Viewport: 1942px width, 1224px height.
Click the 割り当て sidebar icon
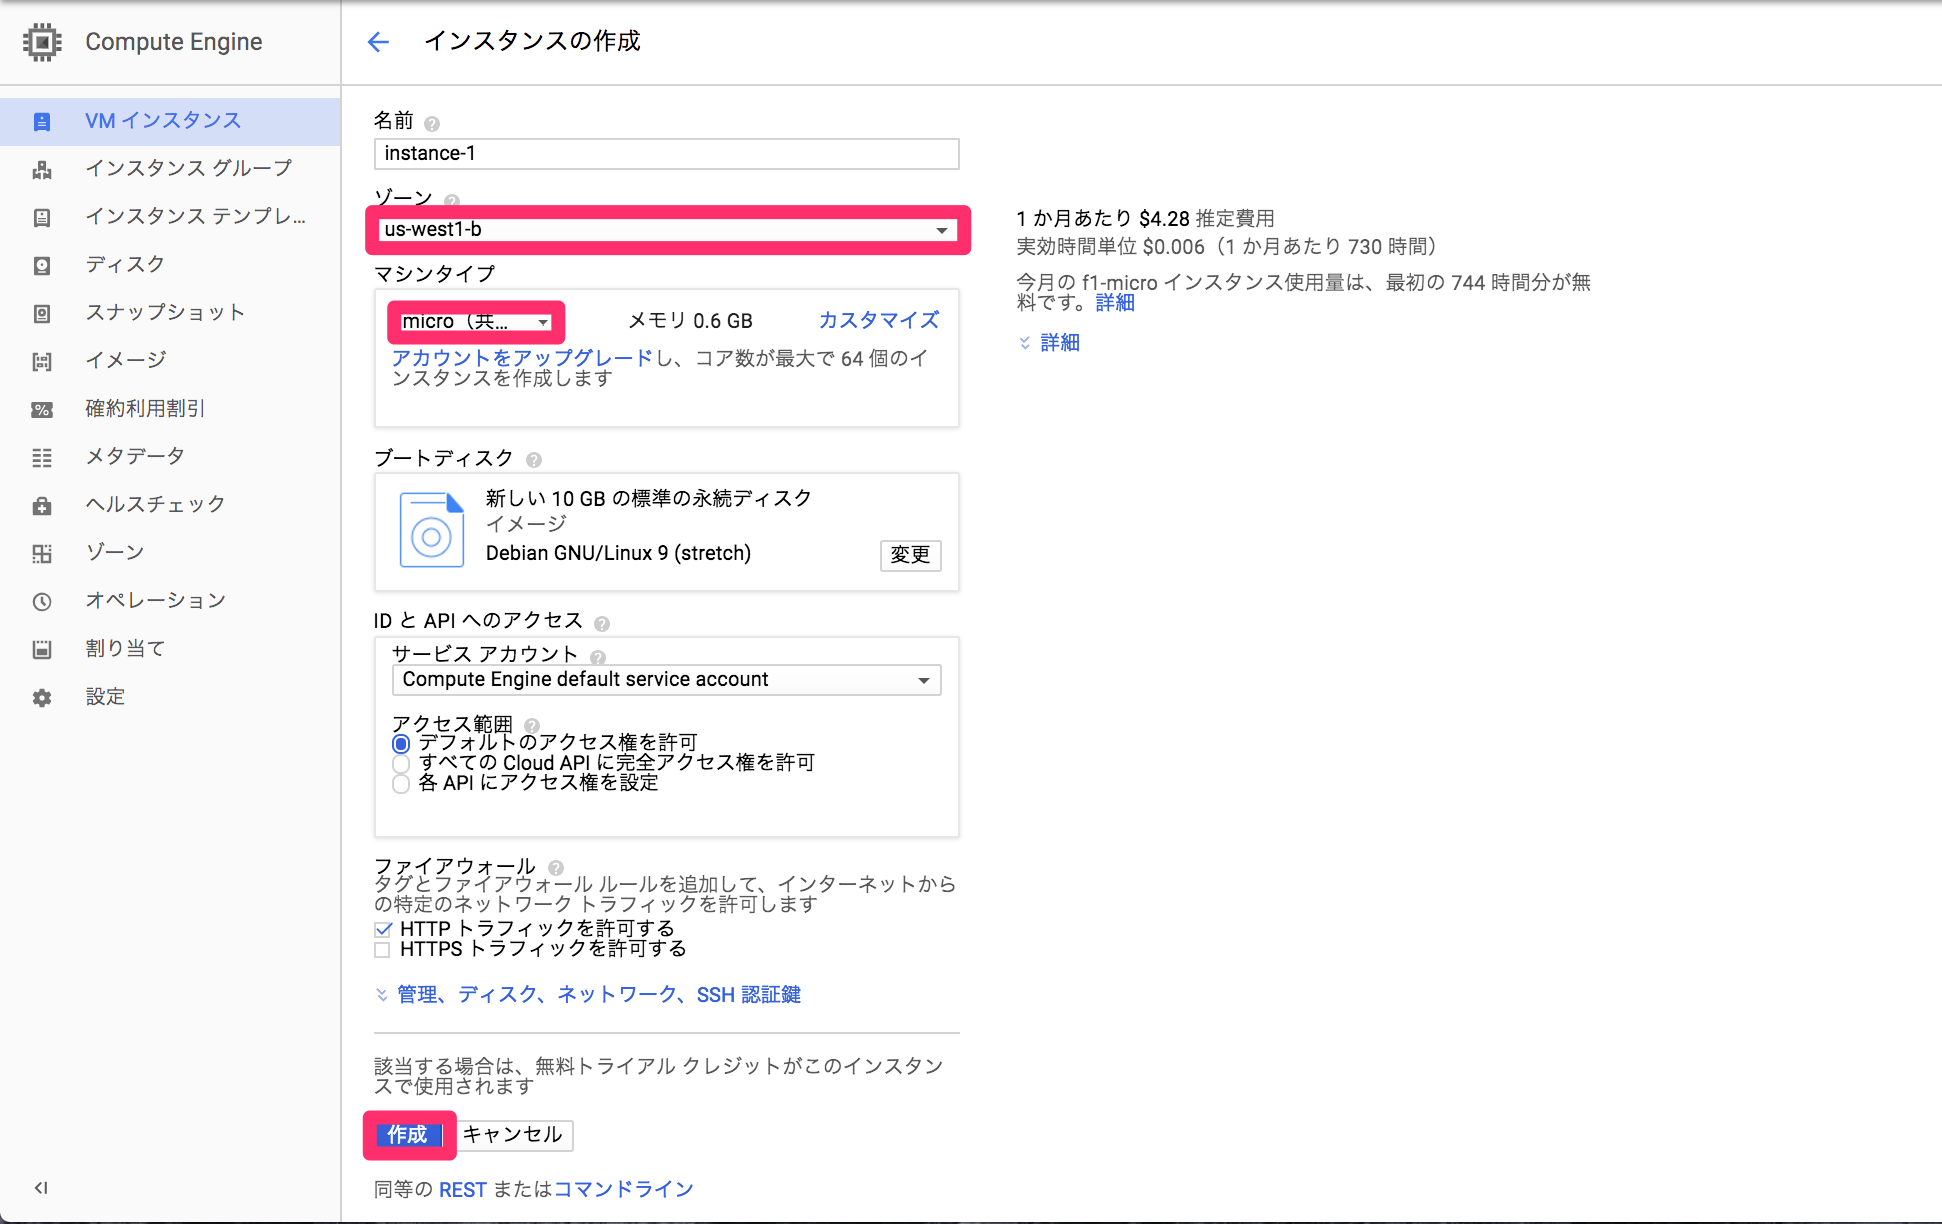pyautogui.click(x=42, y=650)
